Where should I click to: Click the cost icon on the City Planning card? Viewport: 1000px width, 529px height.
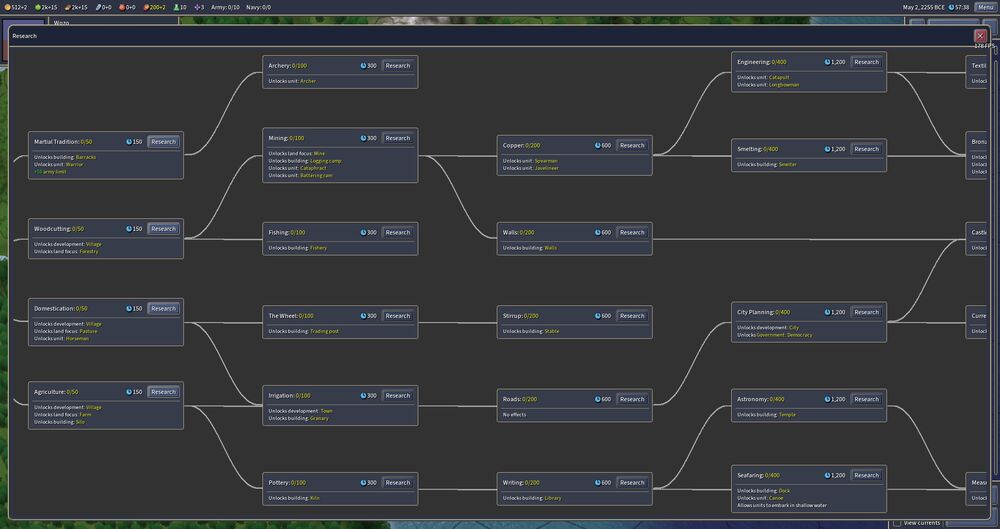tap(827, 312)
